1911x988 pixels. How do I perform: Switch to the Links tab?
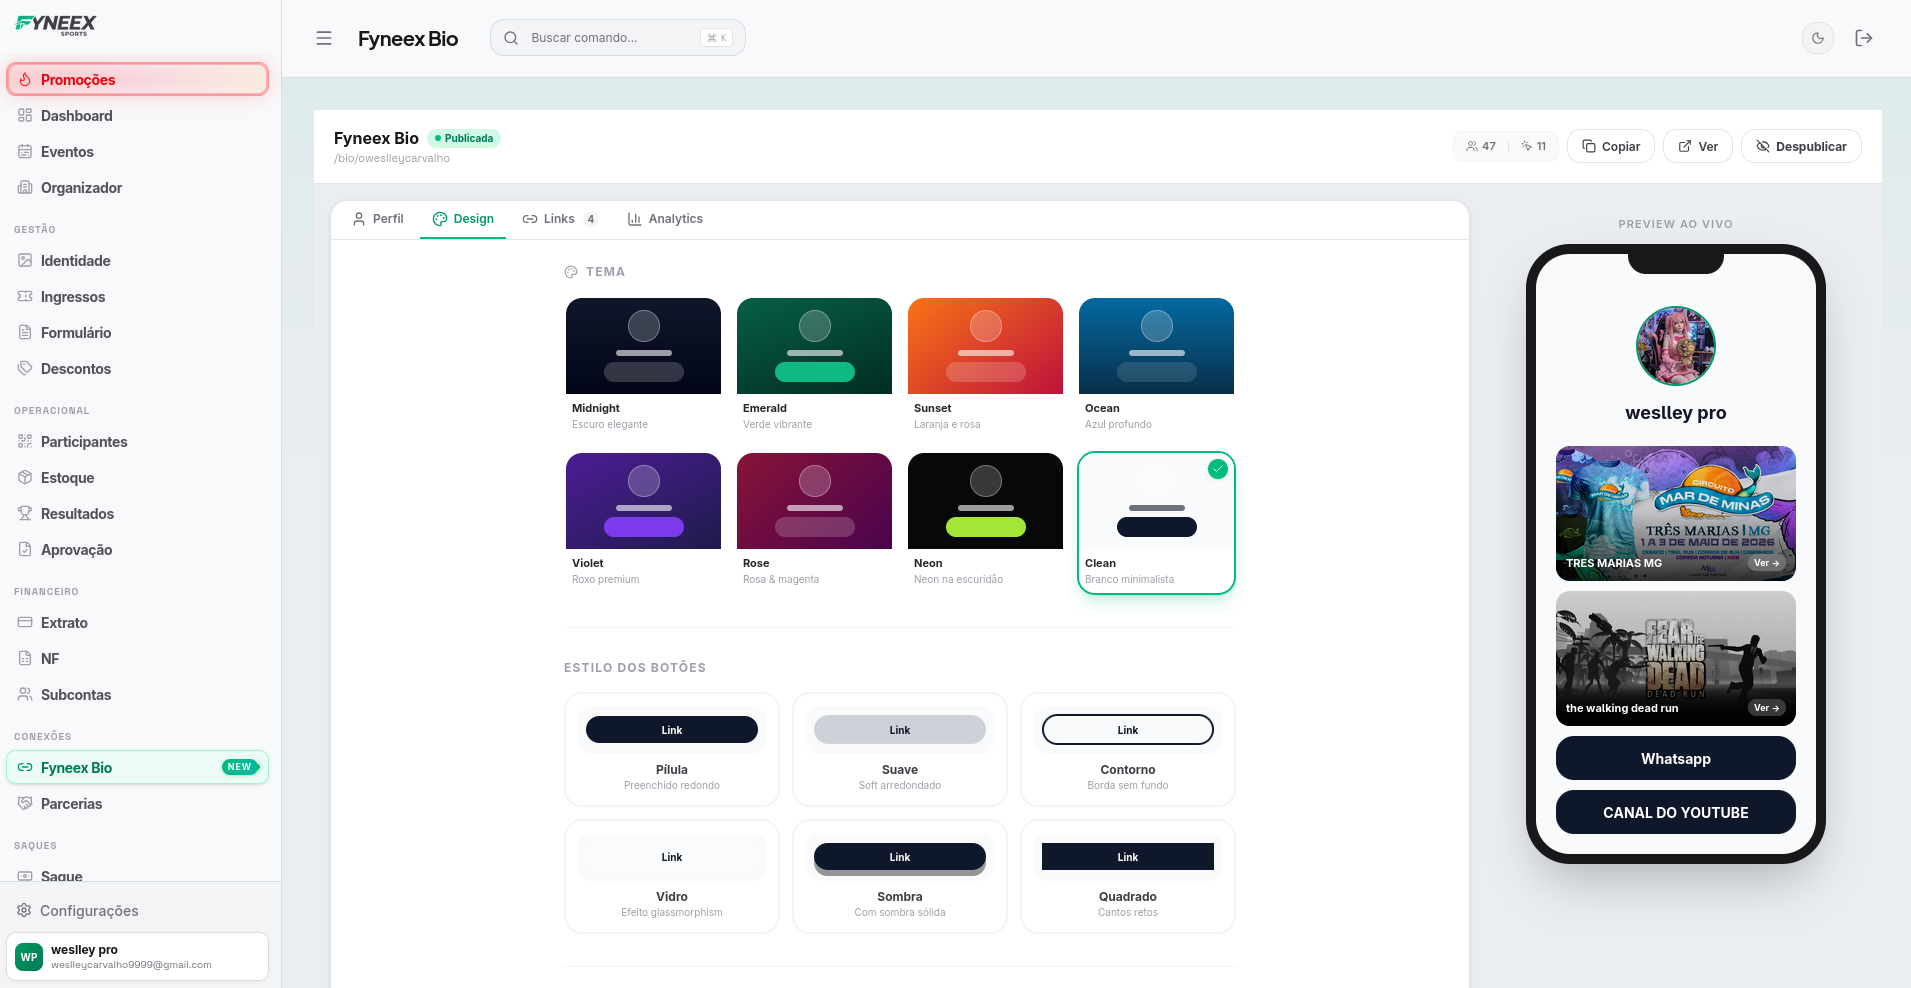pyautogui.click(x=559, y=219)
